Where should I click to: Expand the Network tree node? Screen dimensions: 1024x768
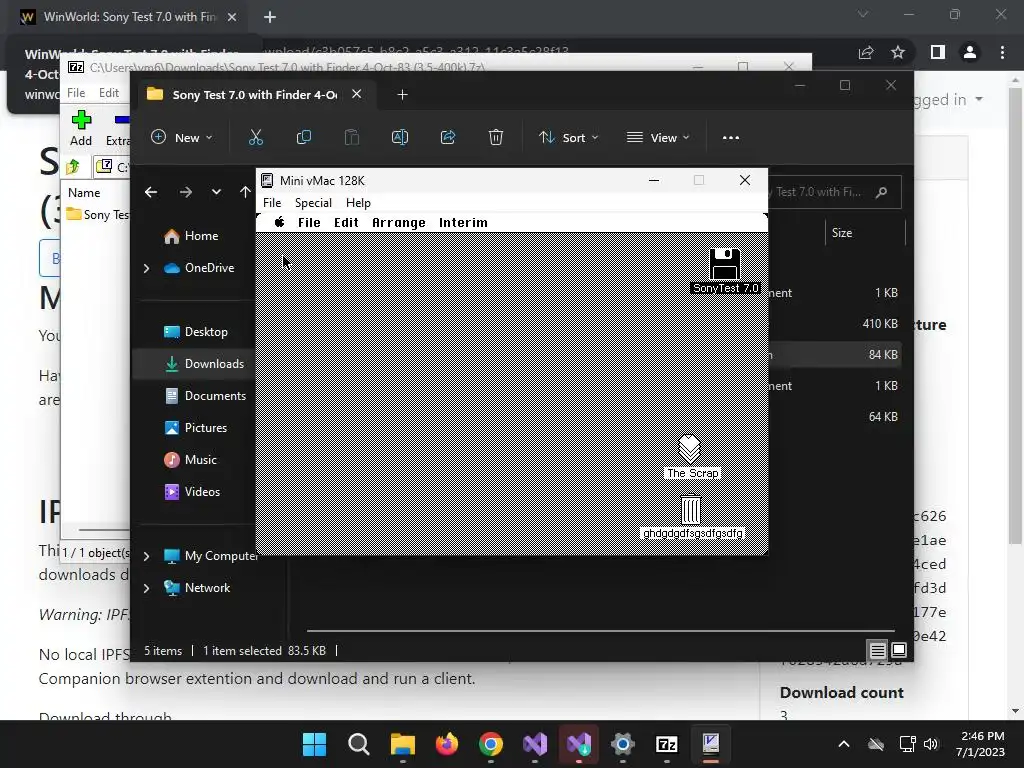pyautogui.click(x=146, y=588)
